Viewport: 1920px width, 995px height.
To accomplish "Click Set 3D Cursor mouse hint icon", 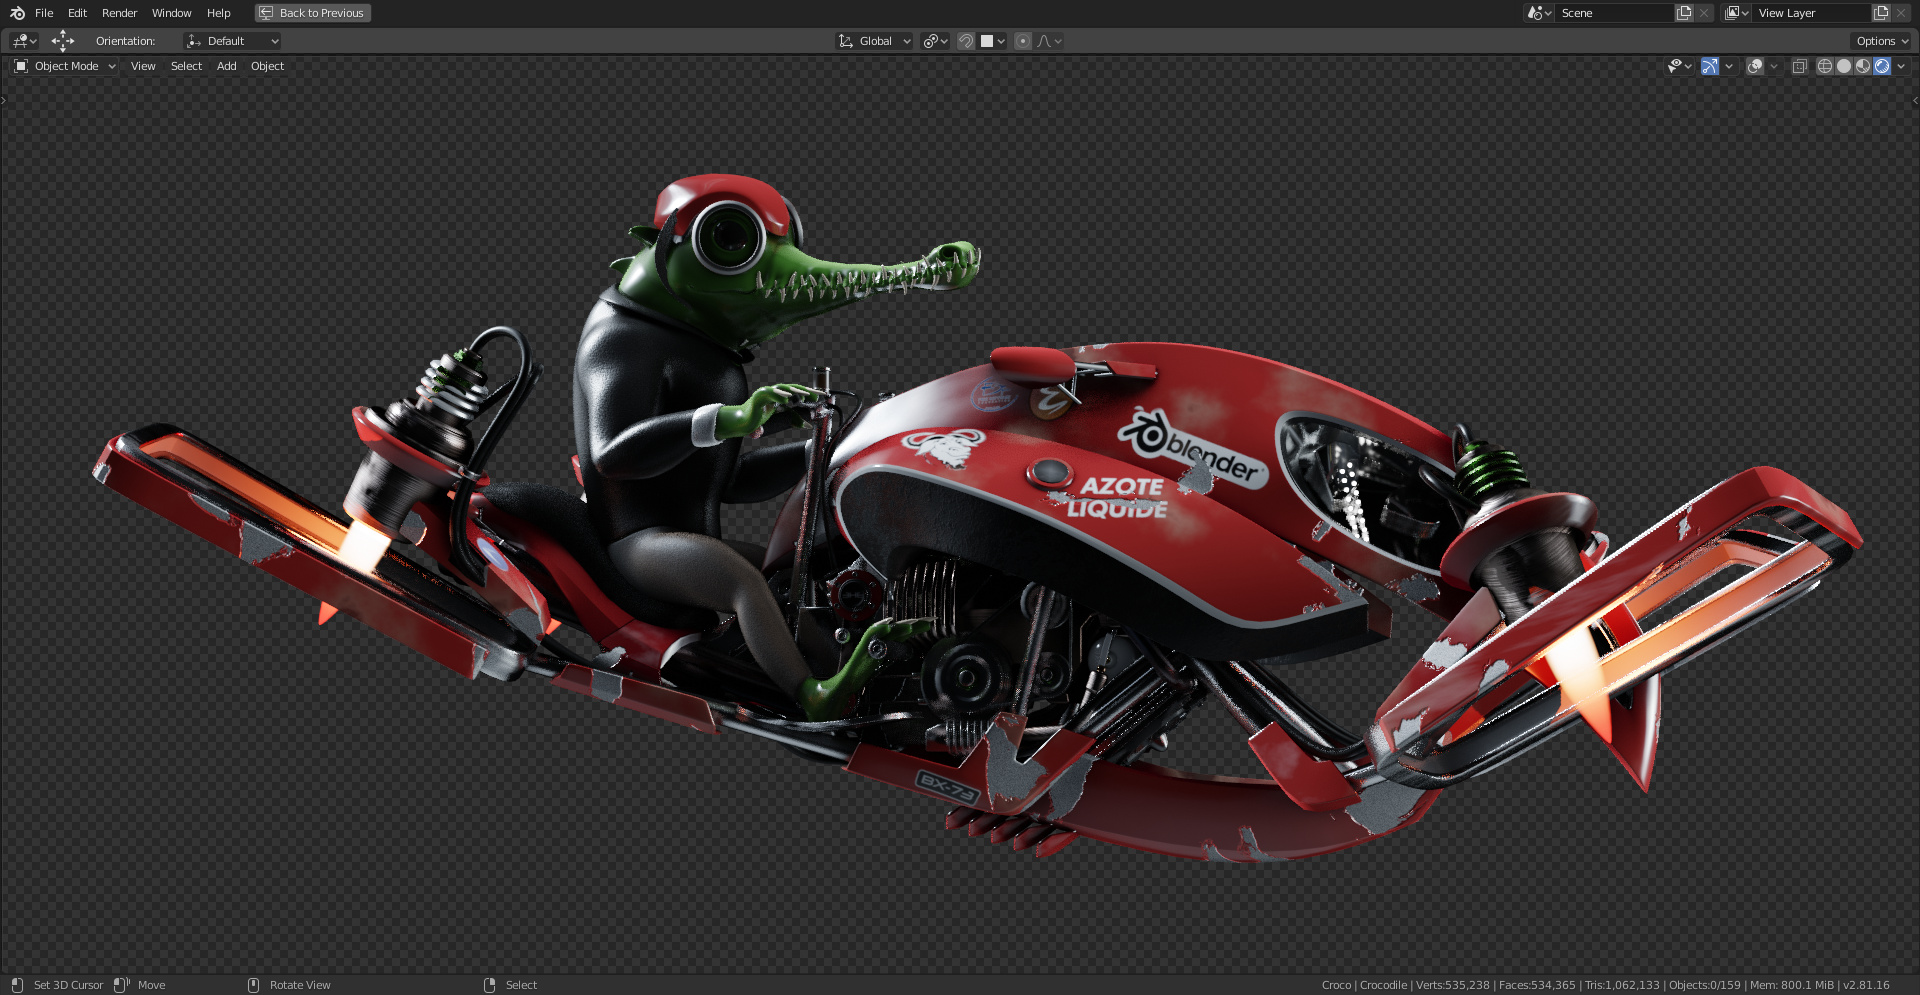I will pyautogui.click(x=17, y=985).
